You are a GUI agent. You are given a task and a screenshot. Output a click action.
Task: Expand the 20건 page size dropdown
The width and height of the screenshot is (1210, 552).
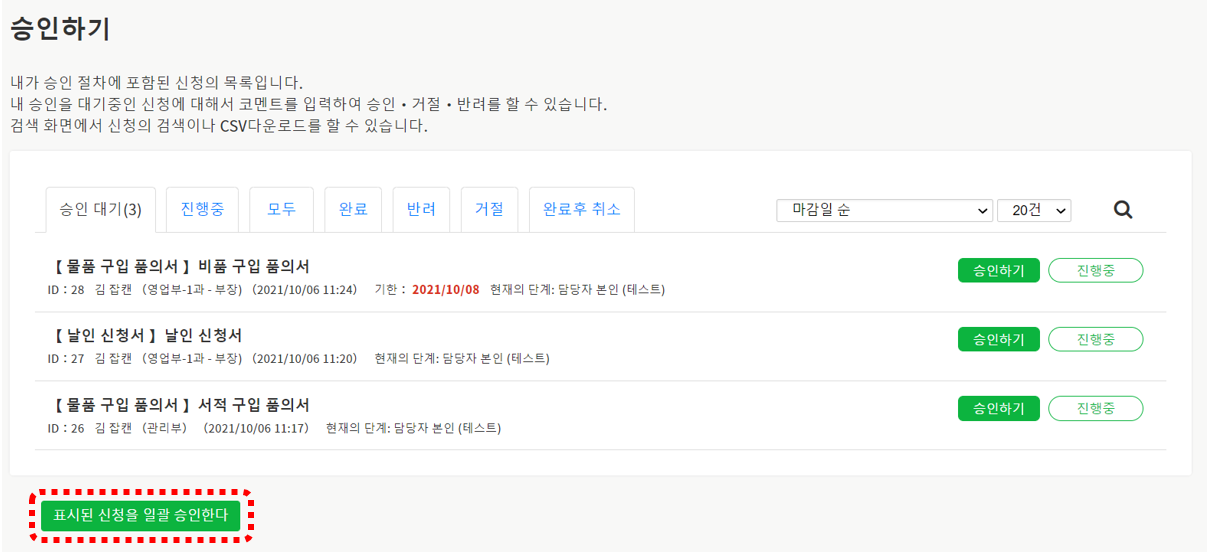click(x=1034, y=210)
